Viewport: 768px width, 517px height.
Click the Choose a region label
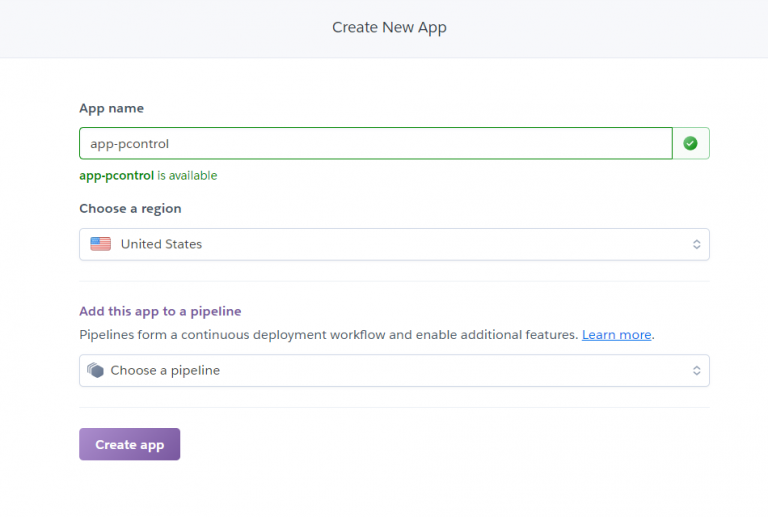pyautogui.click(x=130, y=209)
